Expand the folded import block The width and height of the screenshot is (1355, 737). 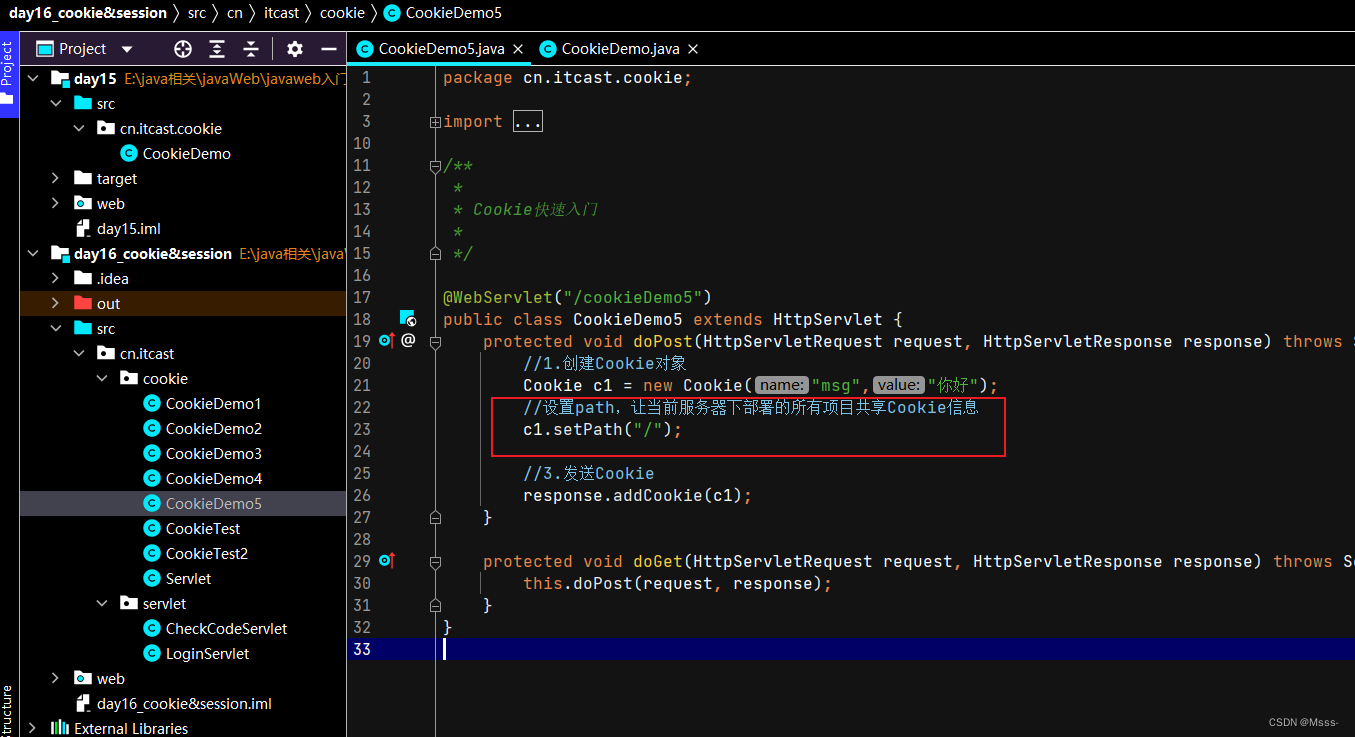[435, 122]
